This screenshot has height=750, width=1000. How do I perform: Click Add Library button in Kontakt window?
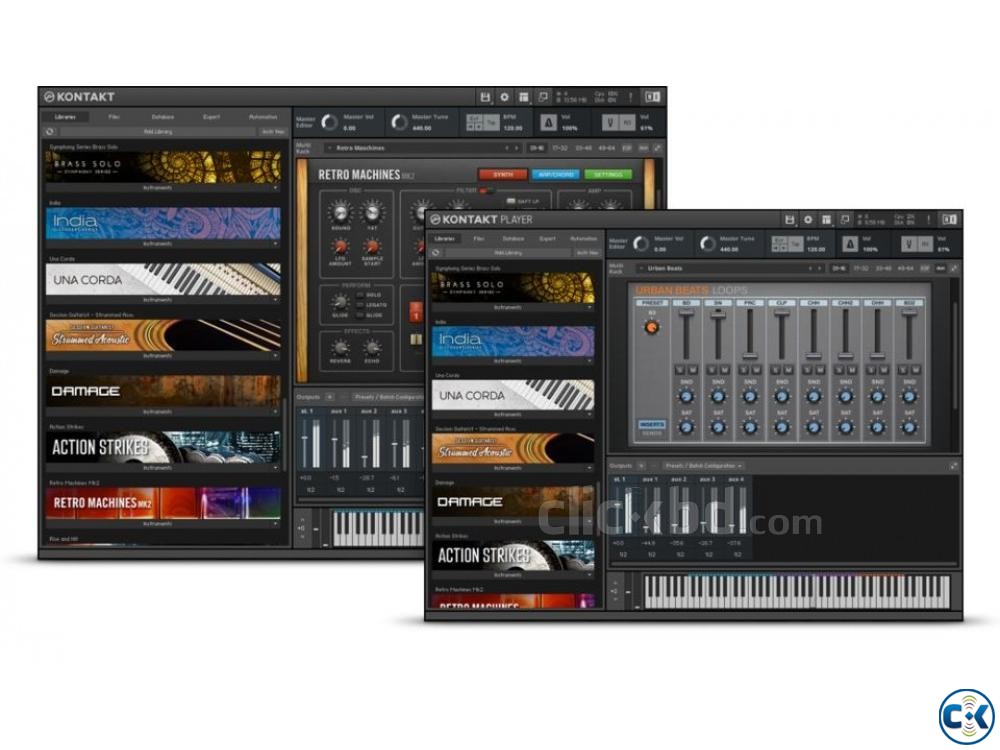point(157,131)
